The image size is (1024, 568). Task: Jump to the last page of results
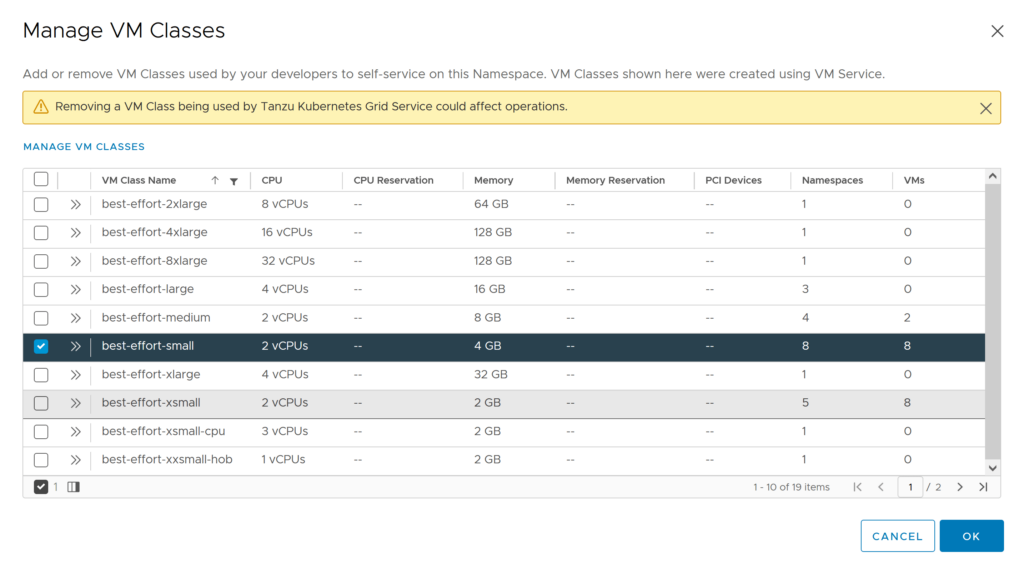tap(983, 487)
